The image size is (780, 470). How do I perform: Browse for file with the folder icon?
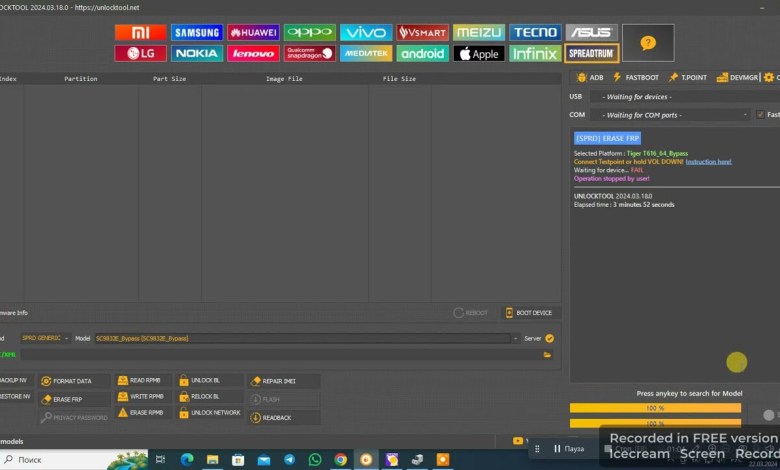tap(547, 355)
